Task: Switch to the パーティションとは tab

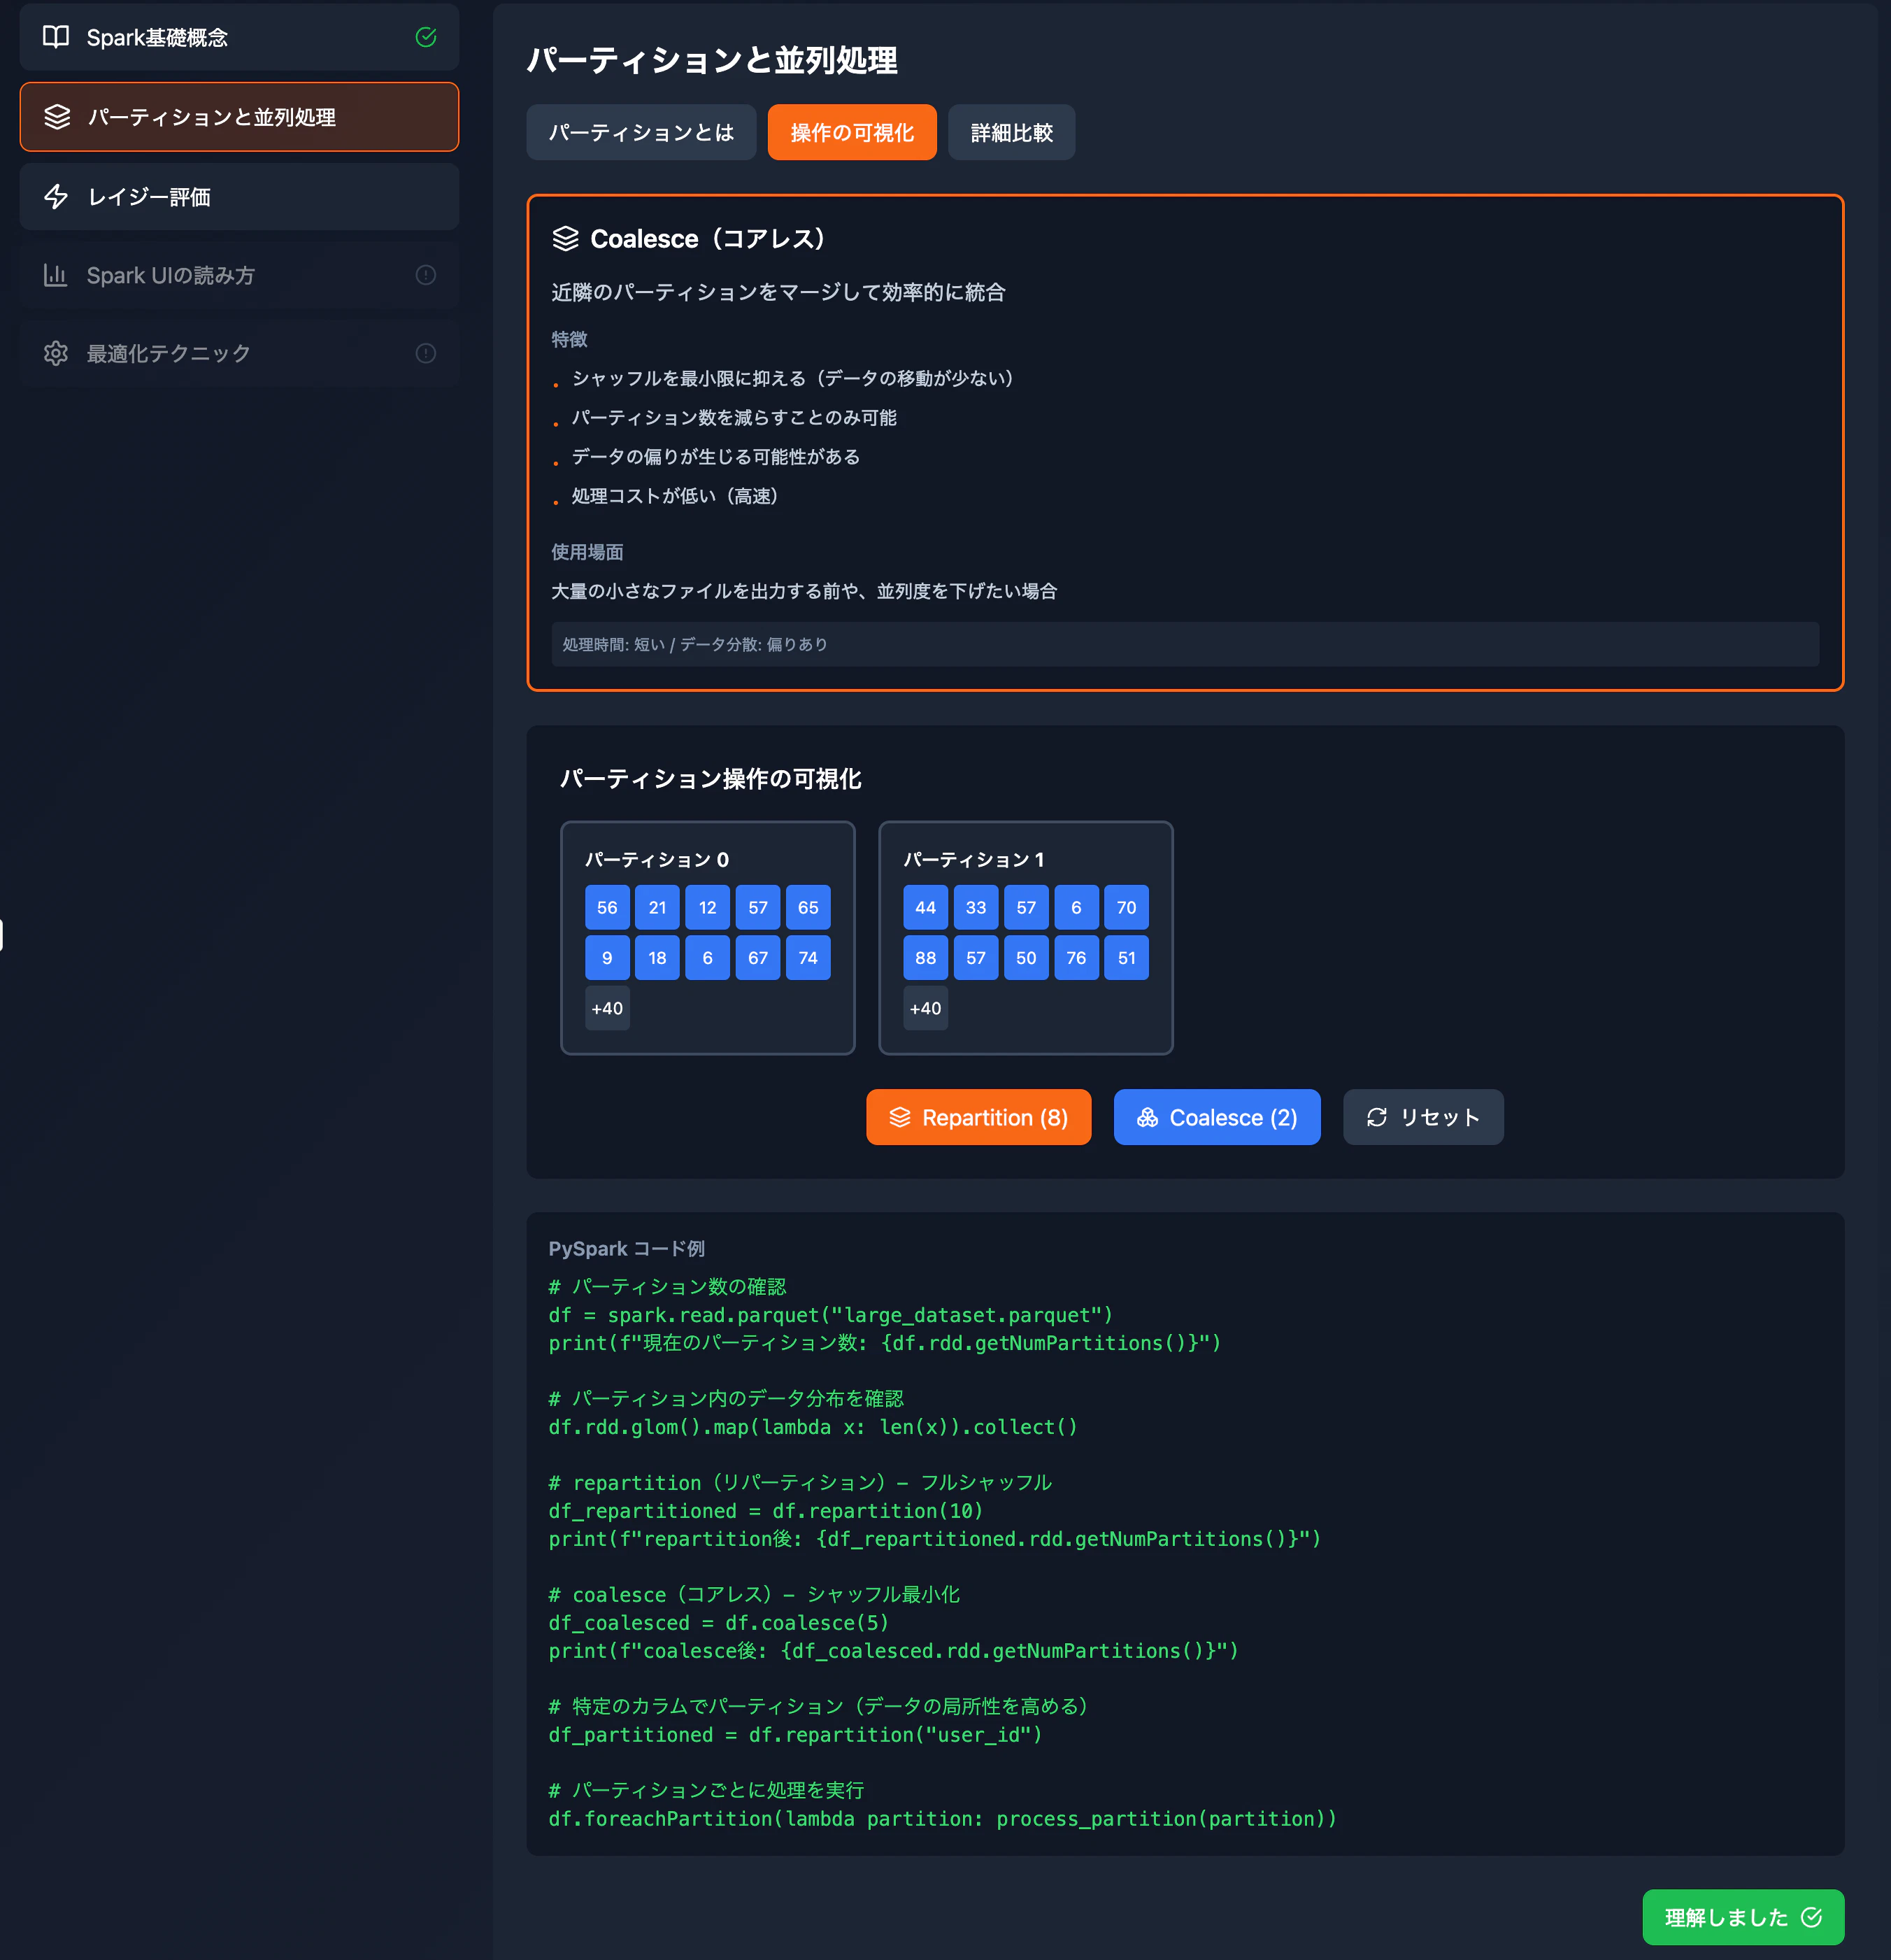Action: coord(641,132)
